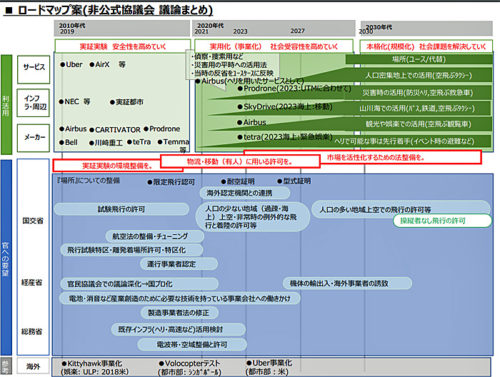Click 'Prodrone(2023:UTMに合わせて)' entry
This screenshot has width=500, height=377.
pos(295,89)
